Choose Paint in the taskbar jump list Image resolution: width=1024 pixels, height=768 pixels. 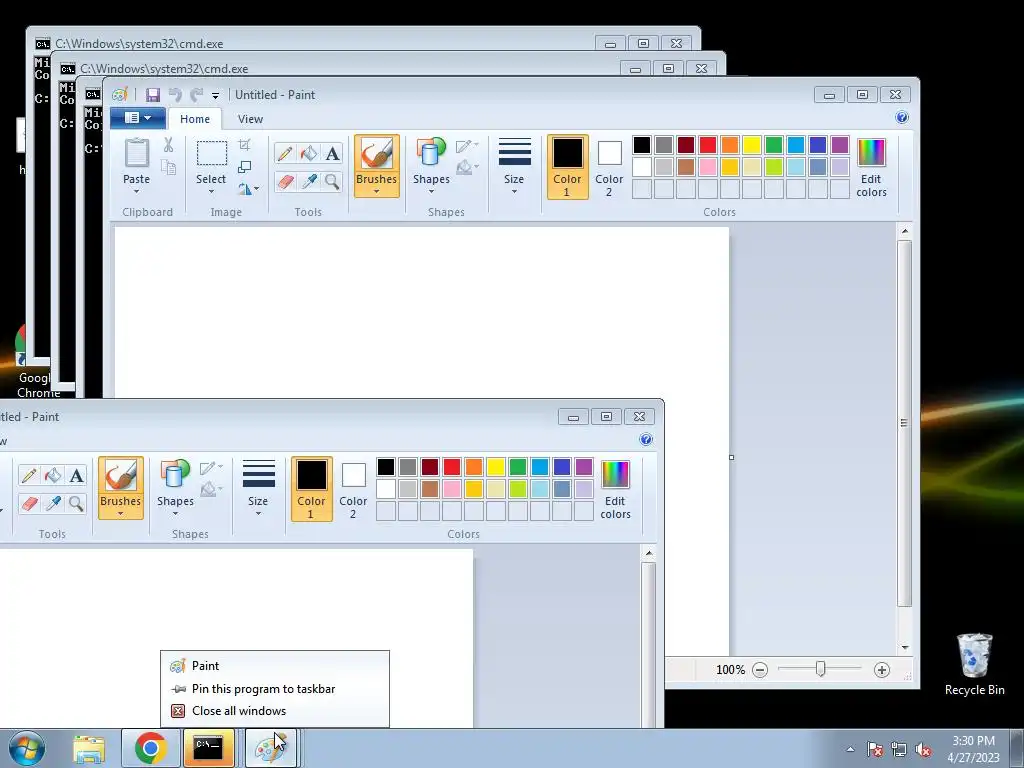[x=274, y=665]
